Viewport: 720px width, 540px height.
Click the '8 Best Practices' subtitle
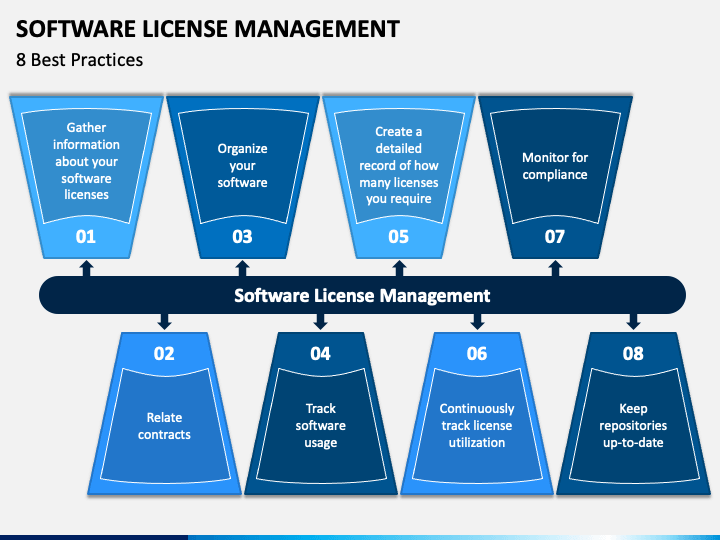[79, 60]
